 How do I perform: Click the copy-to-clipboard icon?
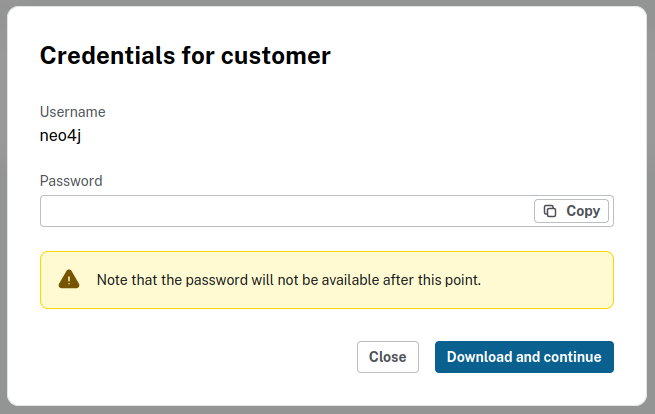click(550, 211)
